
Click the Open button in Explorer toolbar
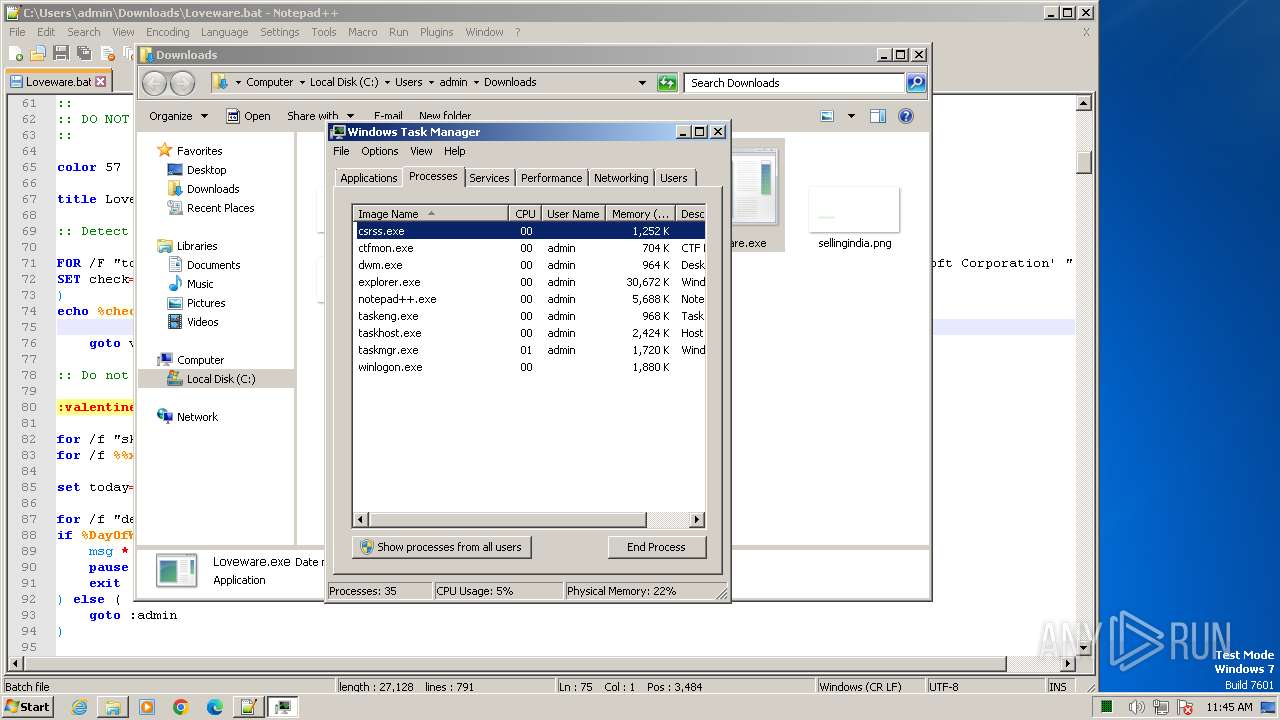click(248, 116)
